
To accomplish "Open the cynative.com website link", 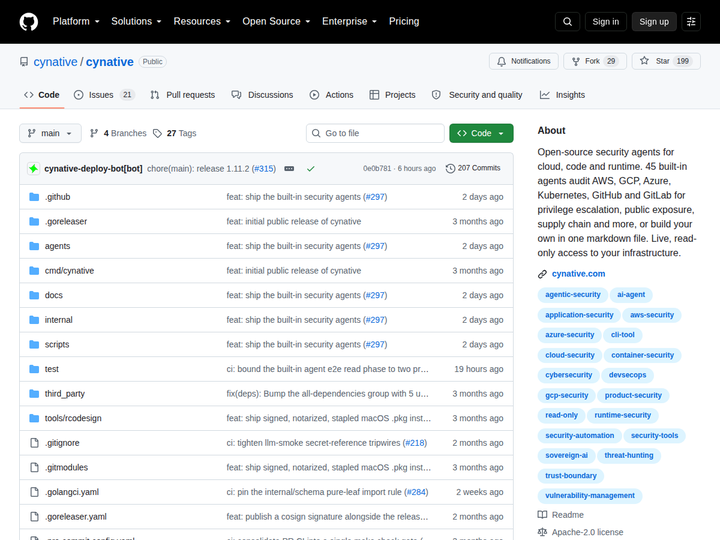I will click(578, 274).
